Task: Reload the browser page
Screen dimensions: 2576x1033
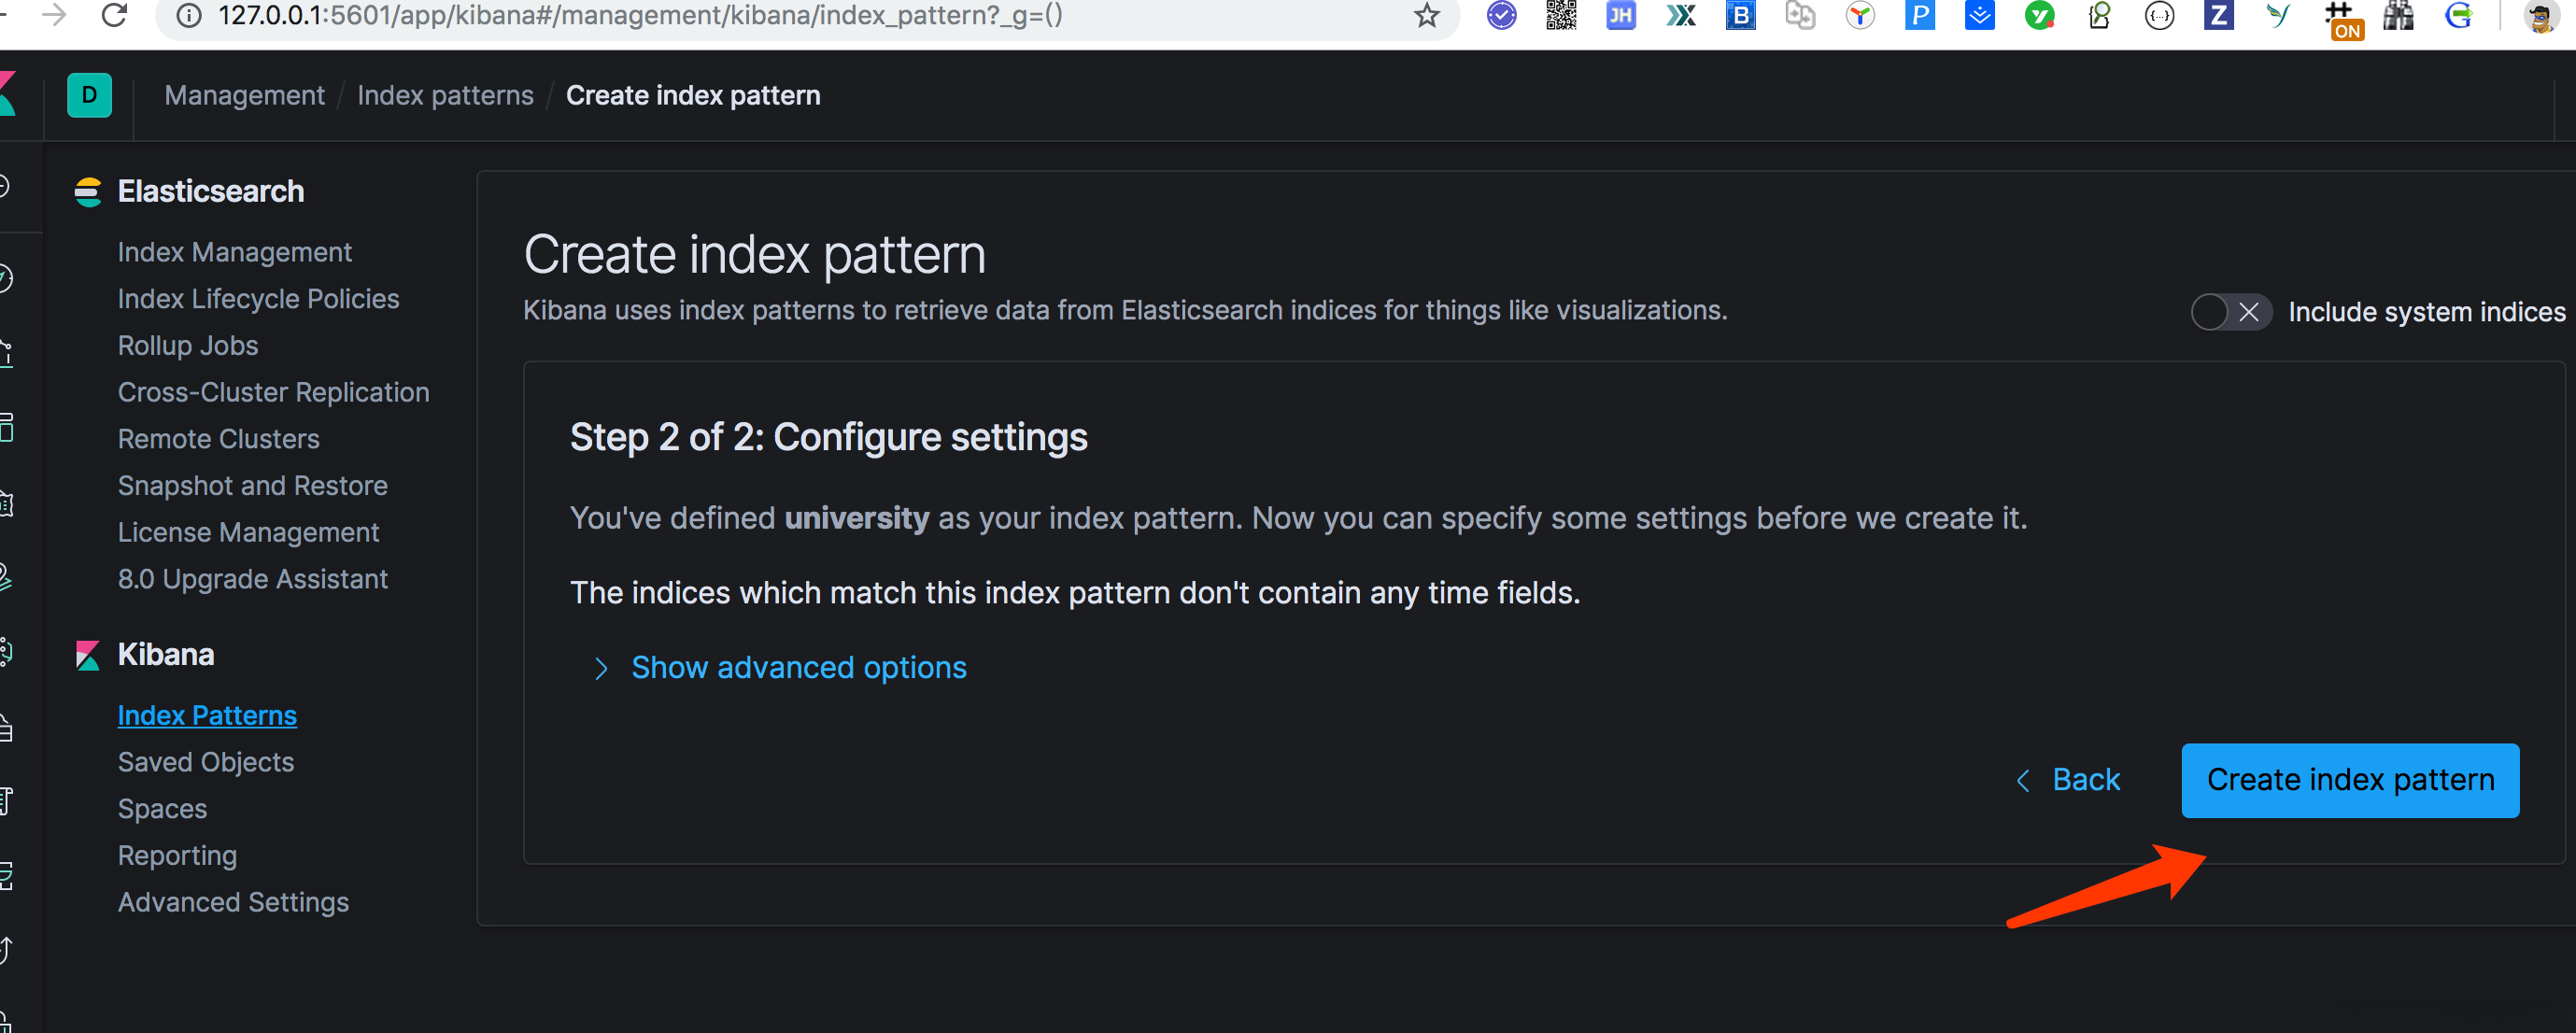Action: tap(115, 16)
